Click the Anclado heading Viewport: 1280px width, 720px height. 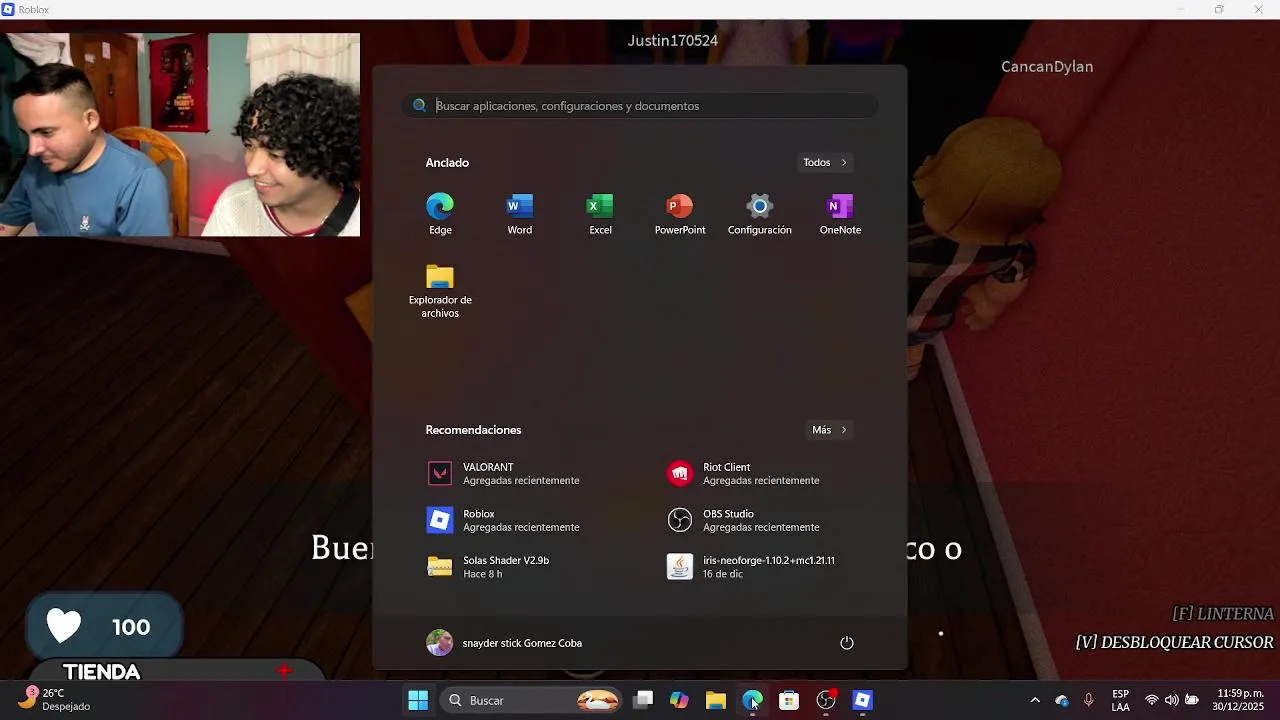(447, 162)
